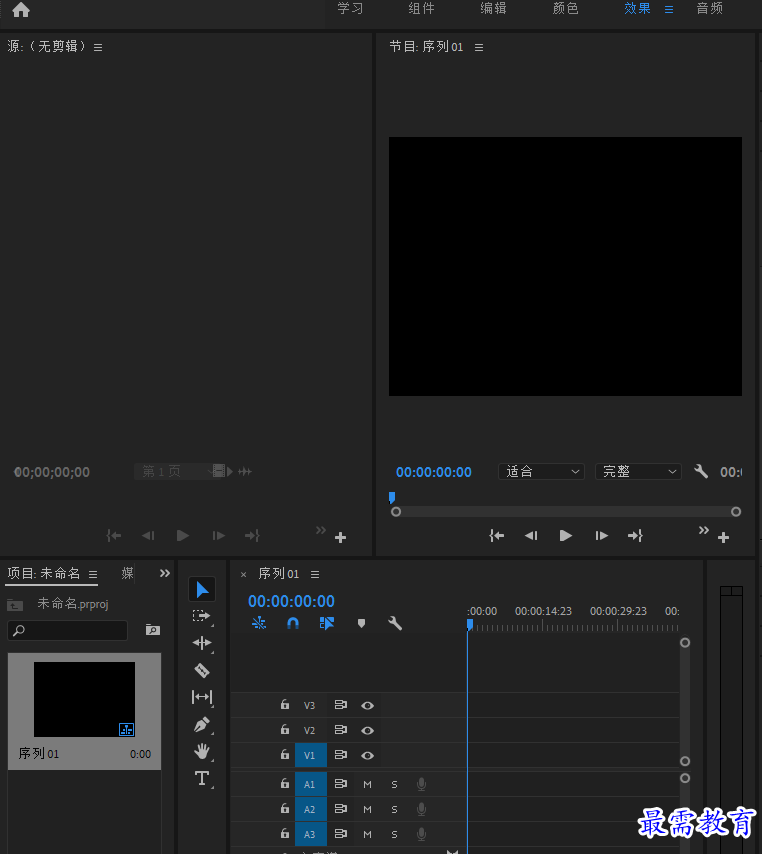Open the 完整 playback resolution dropdown
Viewport: 762px width, 854px height.
coord(638,472)
